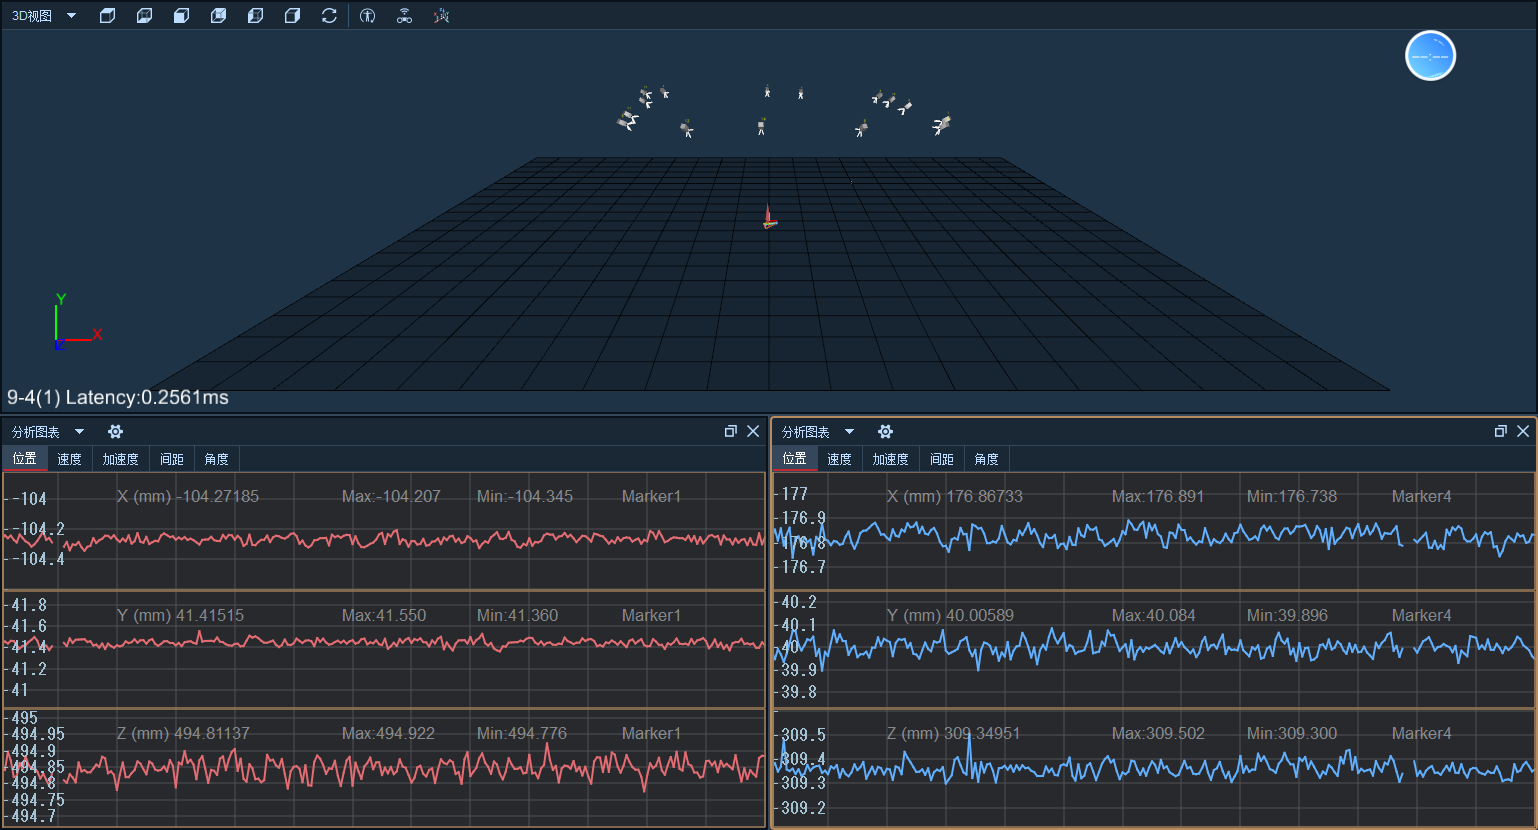Switch to 加速度 tab in right panel
This screenshot has height=830, width=1538.
(890, 459)
